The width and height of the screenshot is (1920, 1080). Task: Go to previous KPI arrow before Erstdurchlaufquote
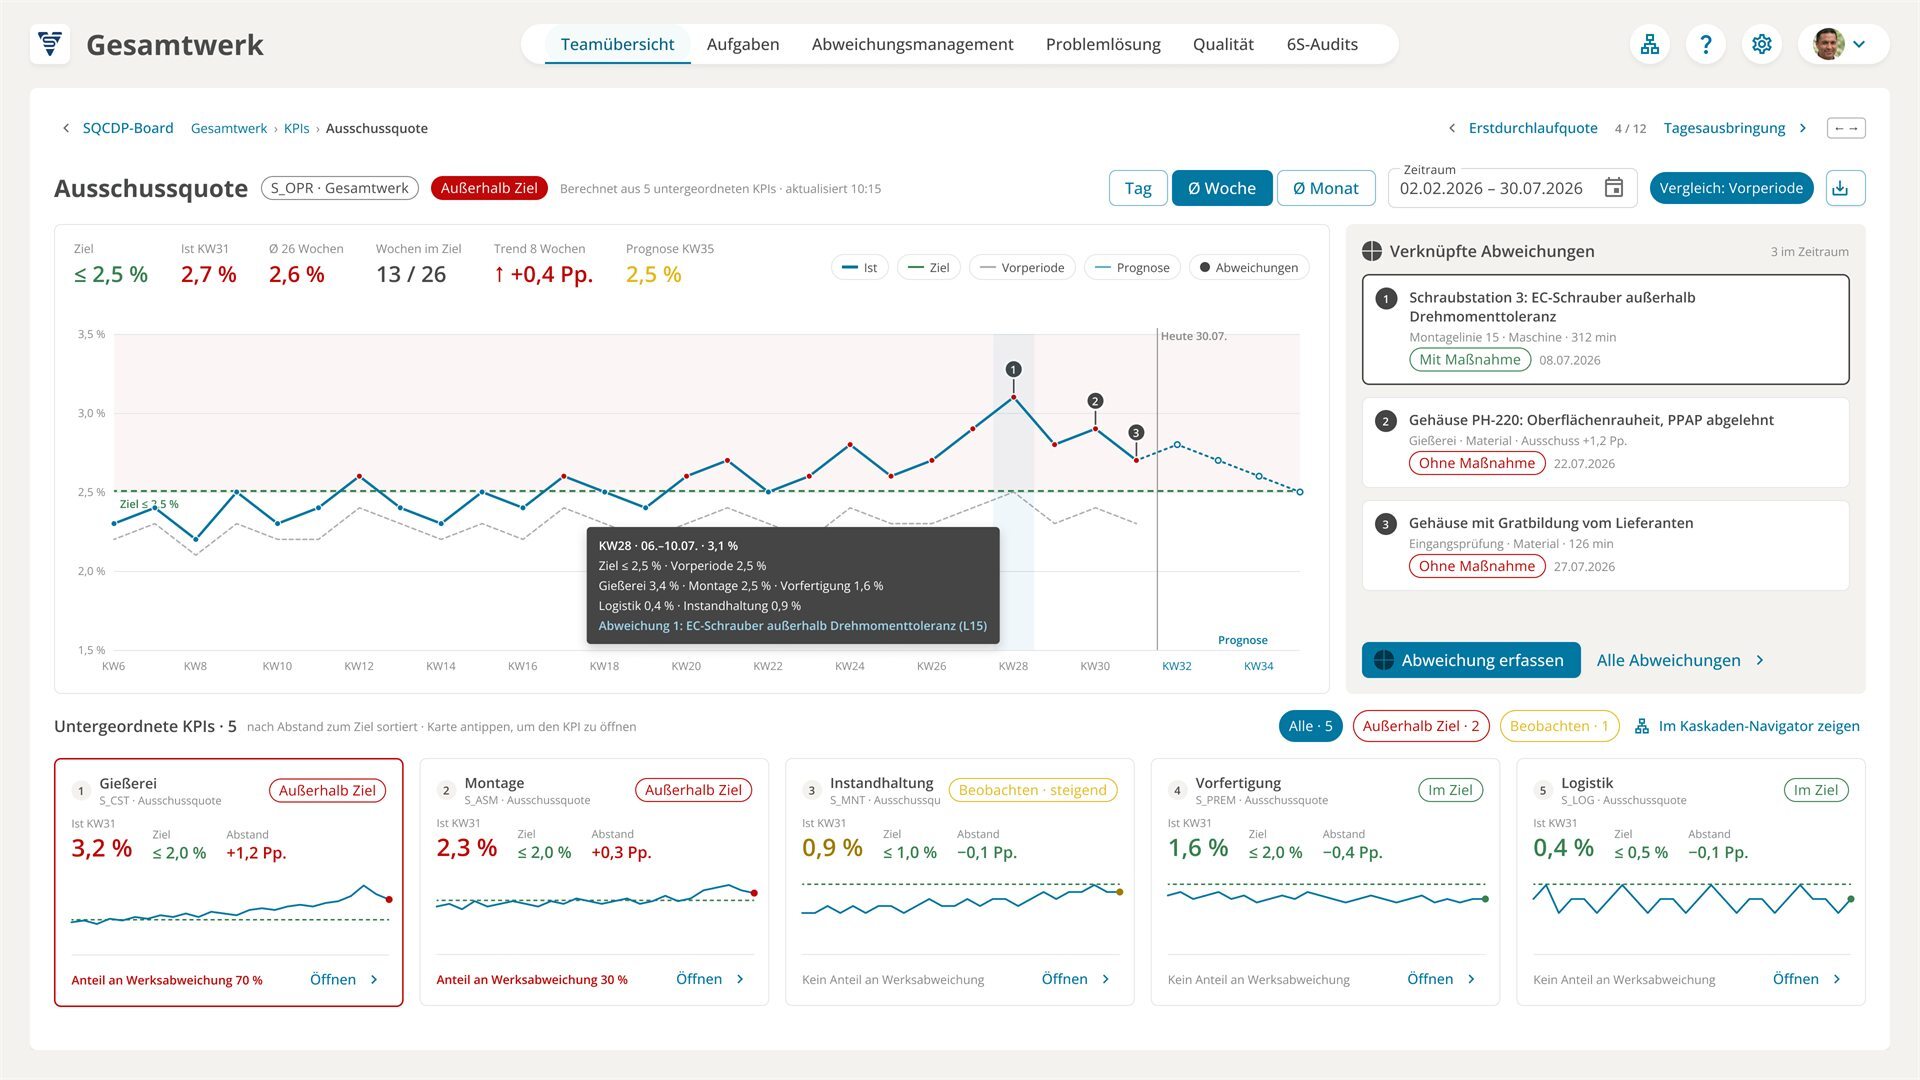click(1452, 128)
